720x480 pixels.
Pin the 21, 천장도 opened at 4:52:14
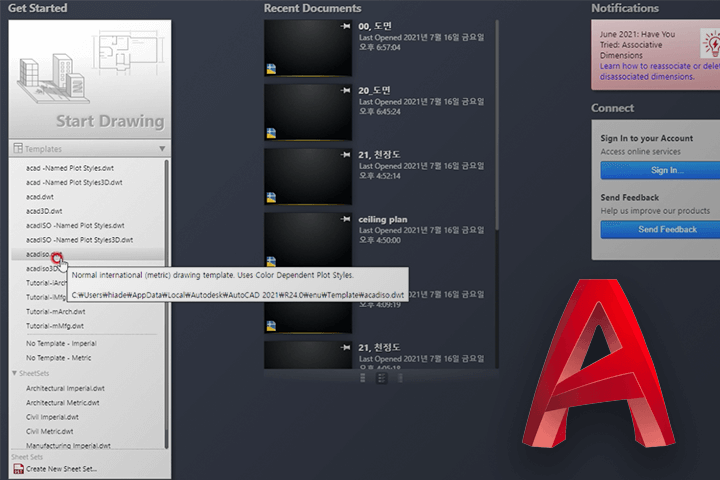pyautogui.click(x=346, y=155)
